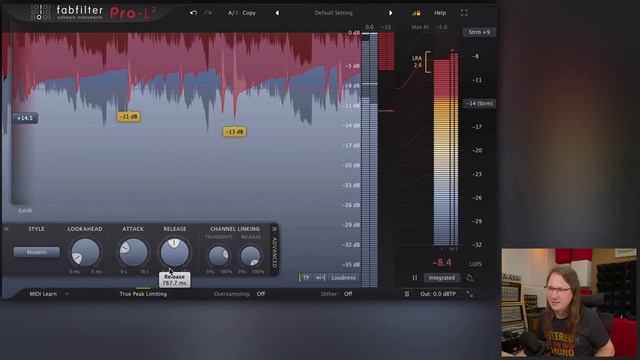Click the -14 (Strm) target level label
The width and height of the screenshot is (640, 360).
(480, 104)
